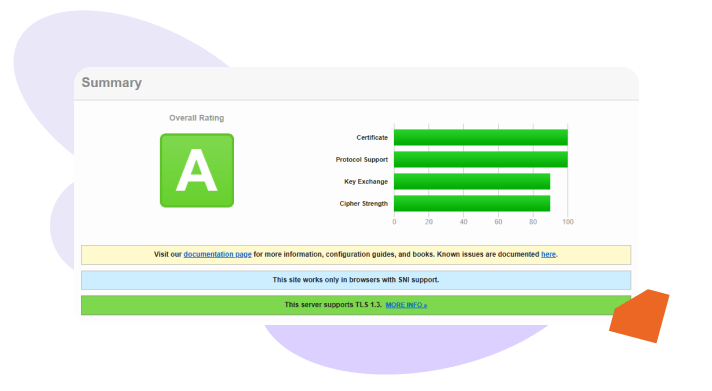Click the Key Exchange chart label
This screenshot has width=712, height=391.
click(x=366, y=181)
